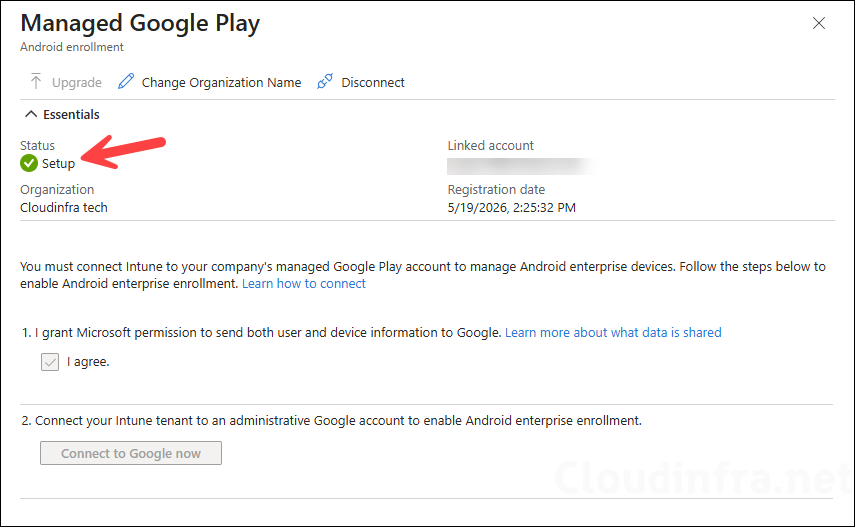The width and height of the screenshot is (855, 527).
Task: Open the Learn how to connect link
Action: coord(304,284)
